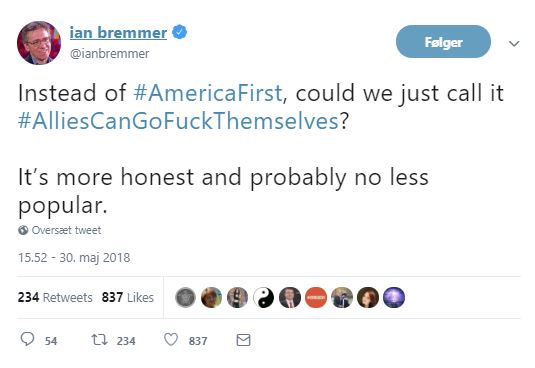
Task: Click the @ianbremmer handle
Action: coord(110,54)
